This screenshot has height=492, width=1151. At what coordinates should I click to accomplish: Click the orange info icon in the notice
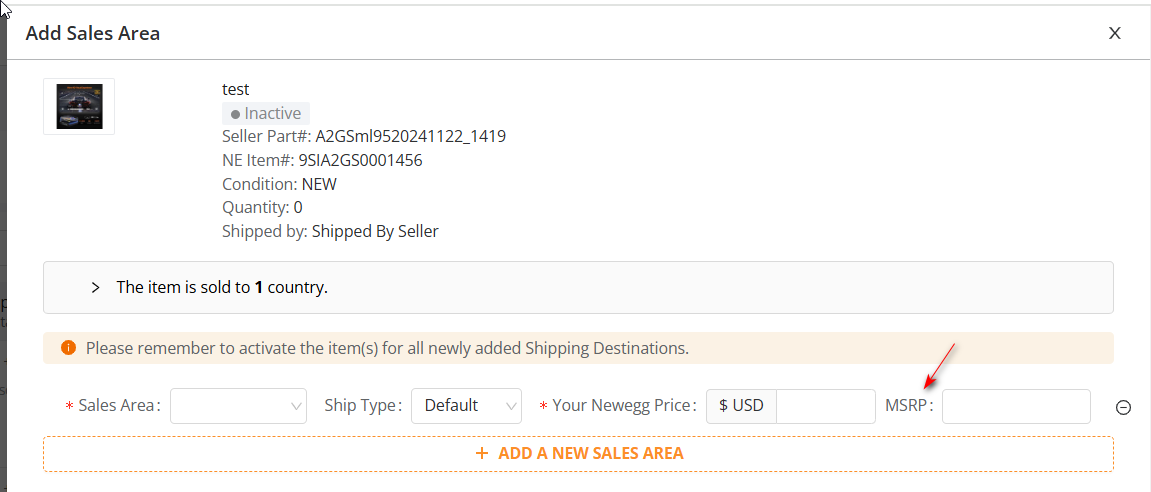69,347
